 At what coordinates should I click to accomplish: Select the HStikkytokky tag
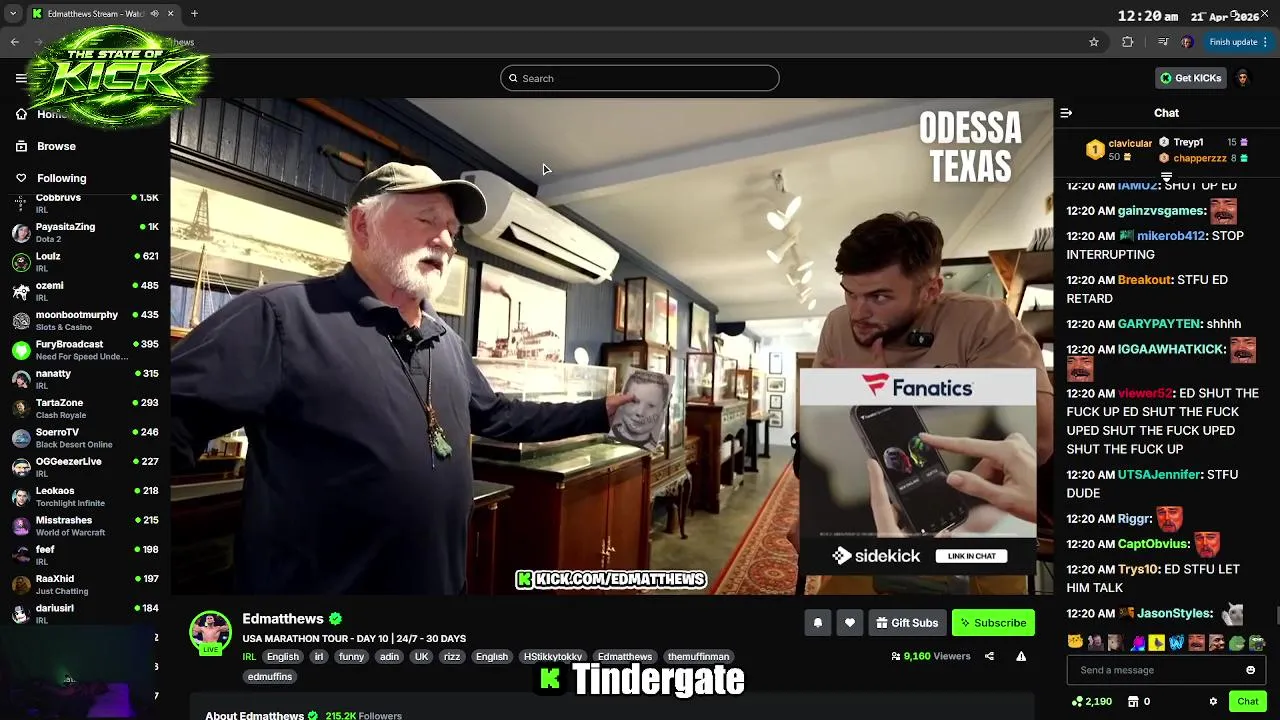pos(553,657)
